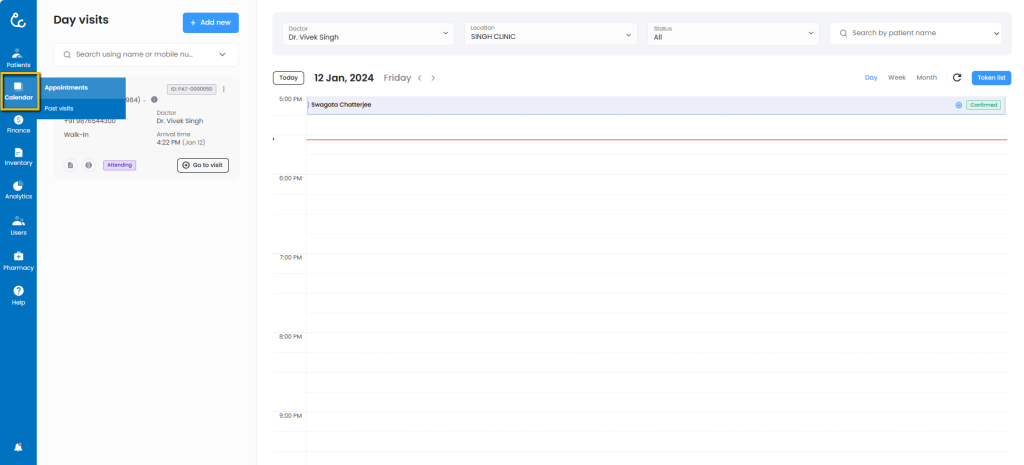Expand the Status filter dropdown
The width and height of the screenshot is (1024, 465).
[732, 33]
